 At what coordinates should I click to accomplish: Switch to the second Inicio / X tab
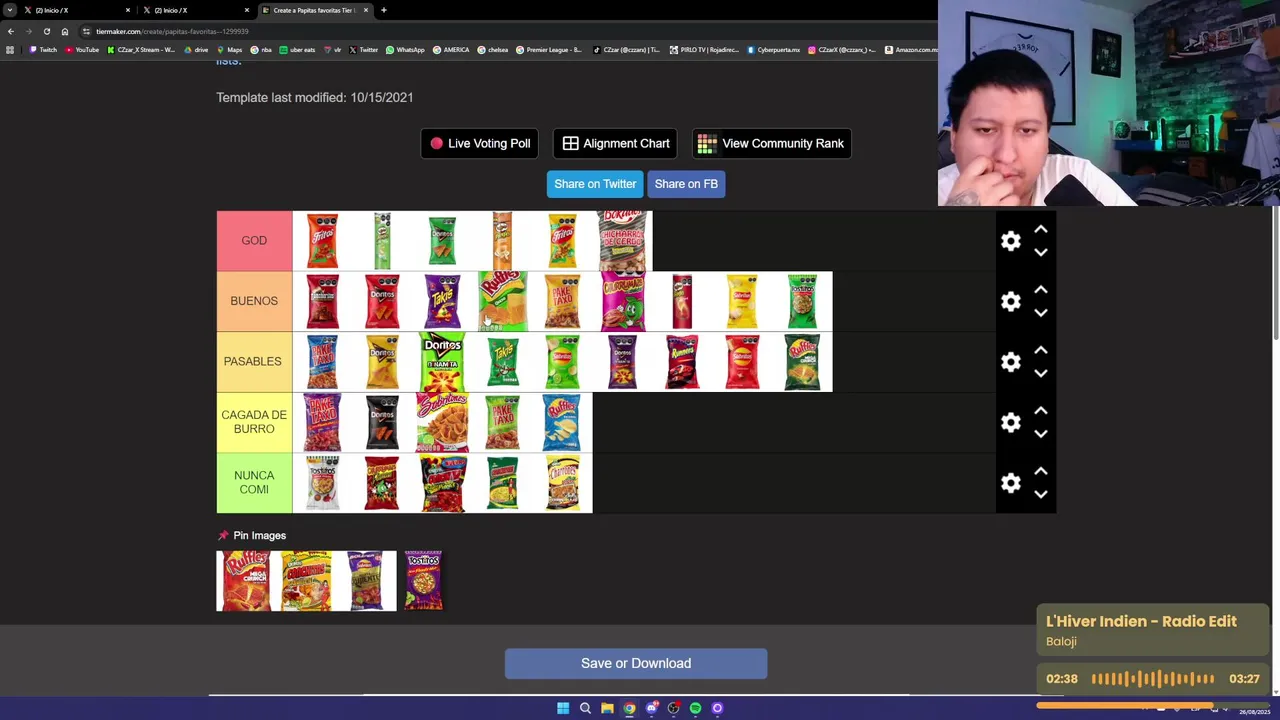click(x=195, y=10)
